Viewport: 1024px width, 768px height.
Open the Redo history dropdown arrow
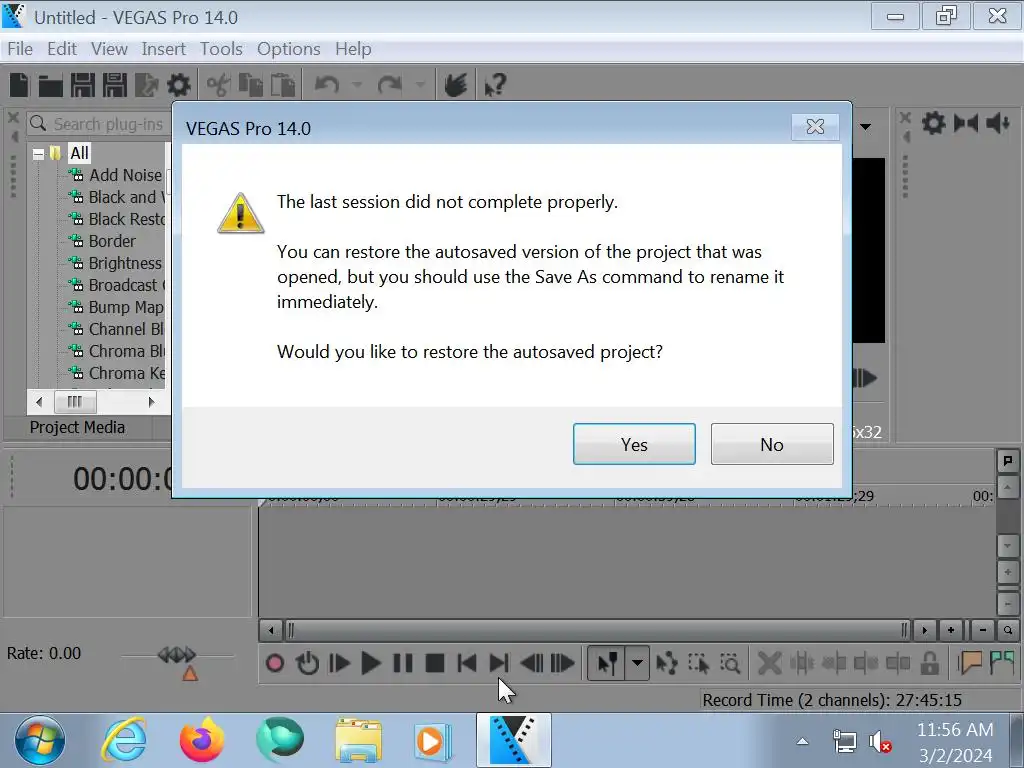(x=420, y=85)
